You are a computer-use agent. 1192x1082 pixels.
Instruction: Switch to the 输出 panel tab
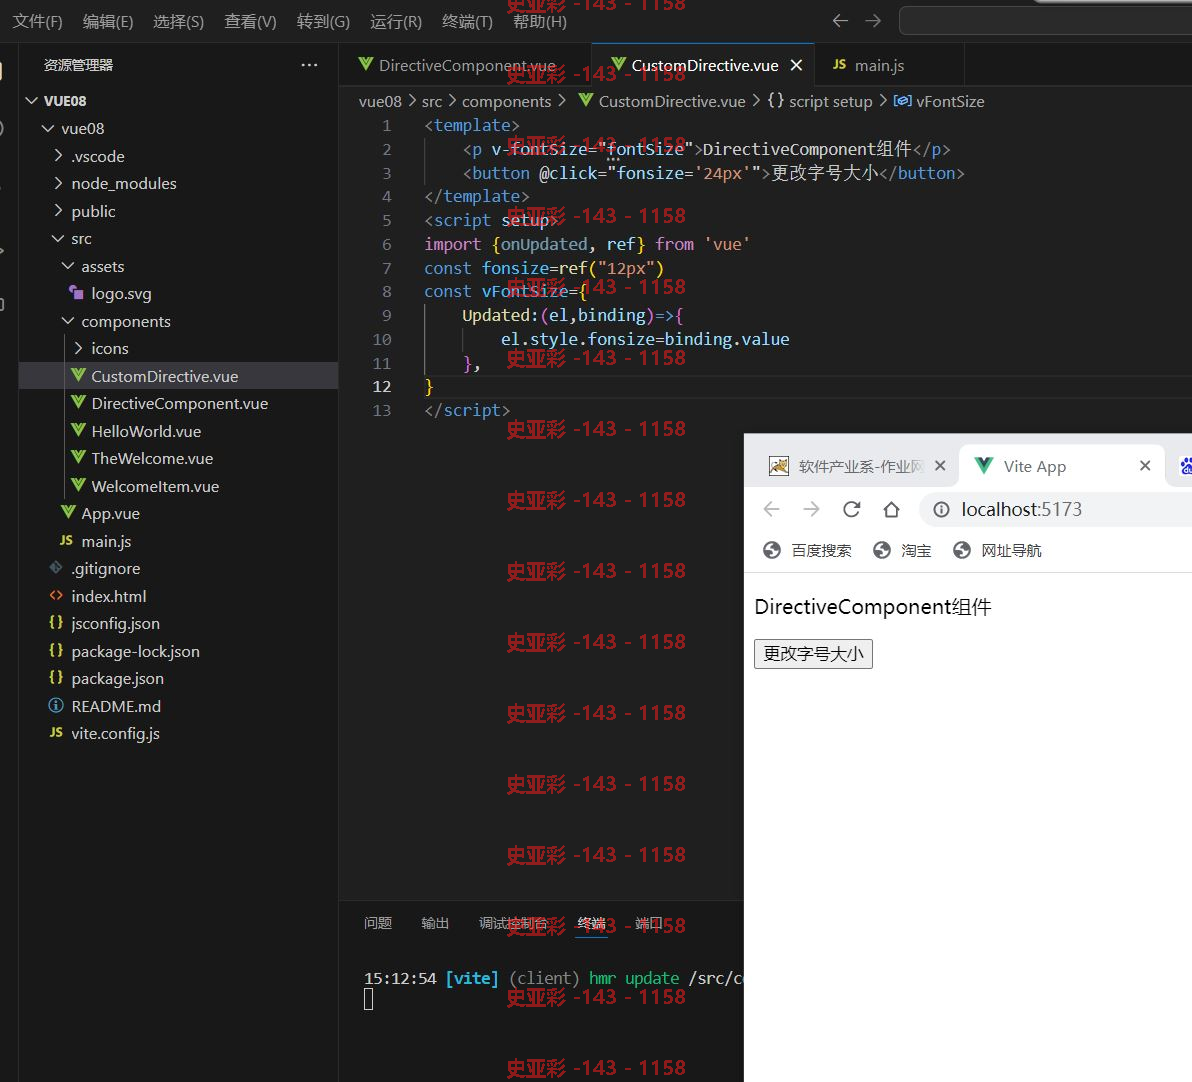click(435, 923)
